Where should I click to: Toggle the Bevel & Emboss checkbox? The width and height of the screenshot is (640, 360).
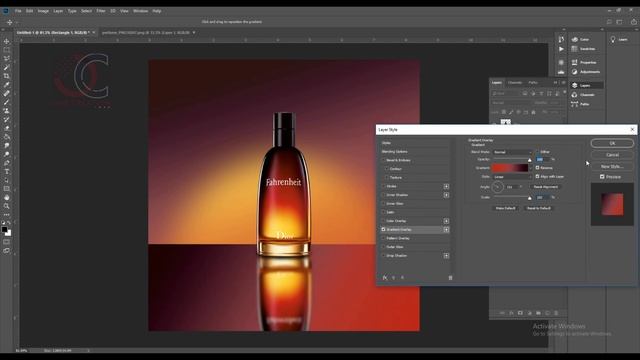383,160
